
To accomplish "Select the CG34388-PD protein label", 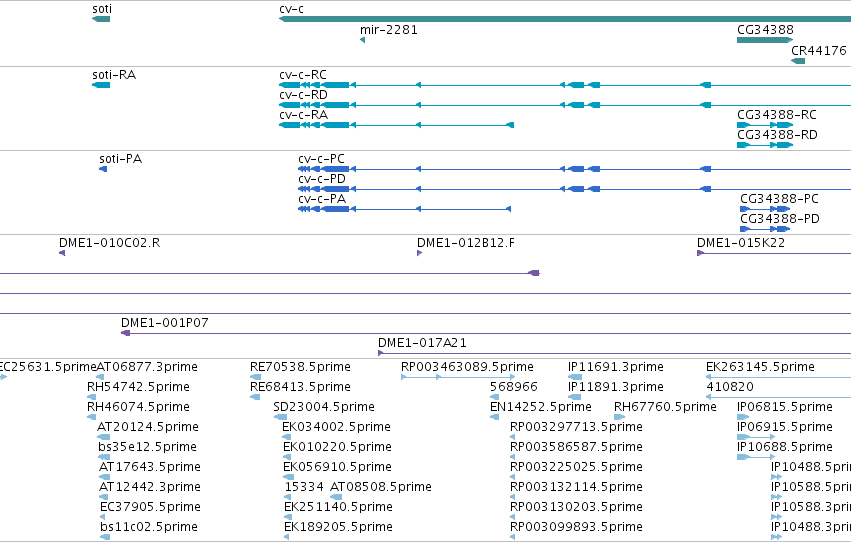I will [x=780, y=219].
